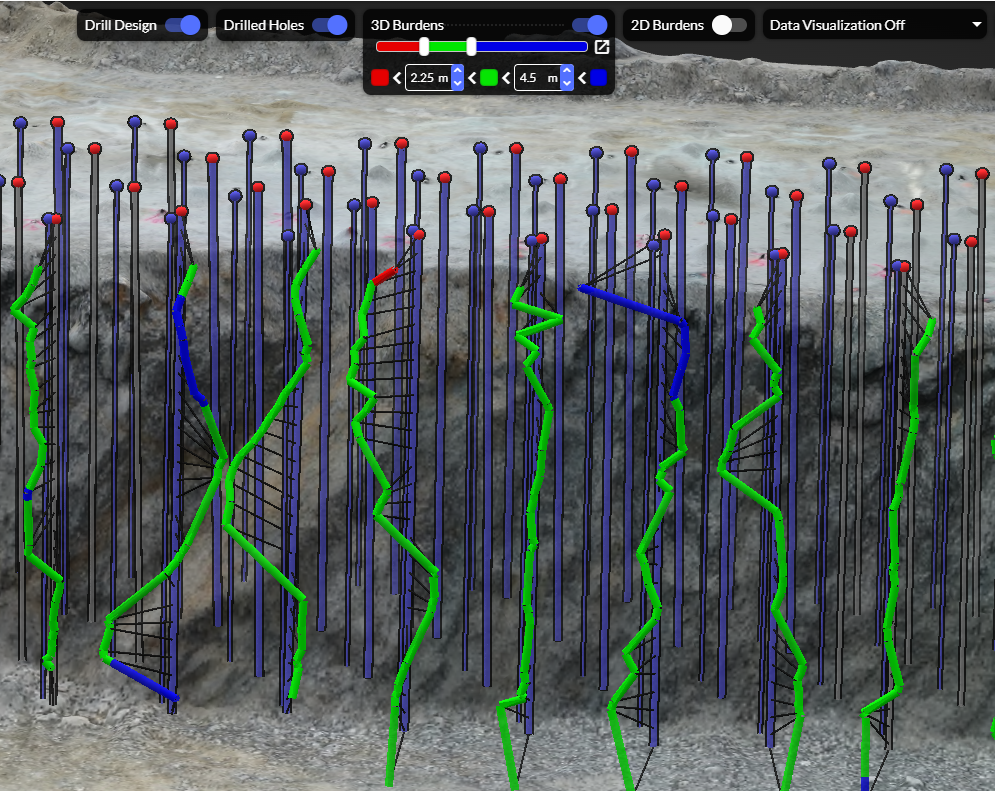Click into the 4.5 m threshold field
This screenshot has width=995, height=791.
click(x=535, y=78)
